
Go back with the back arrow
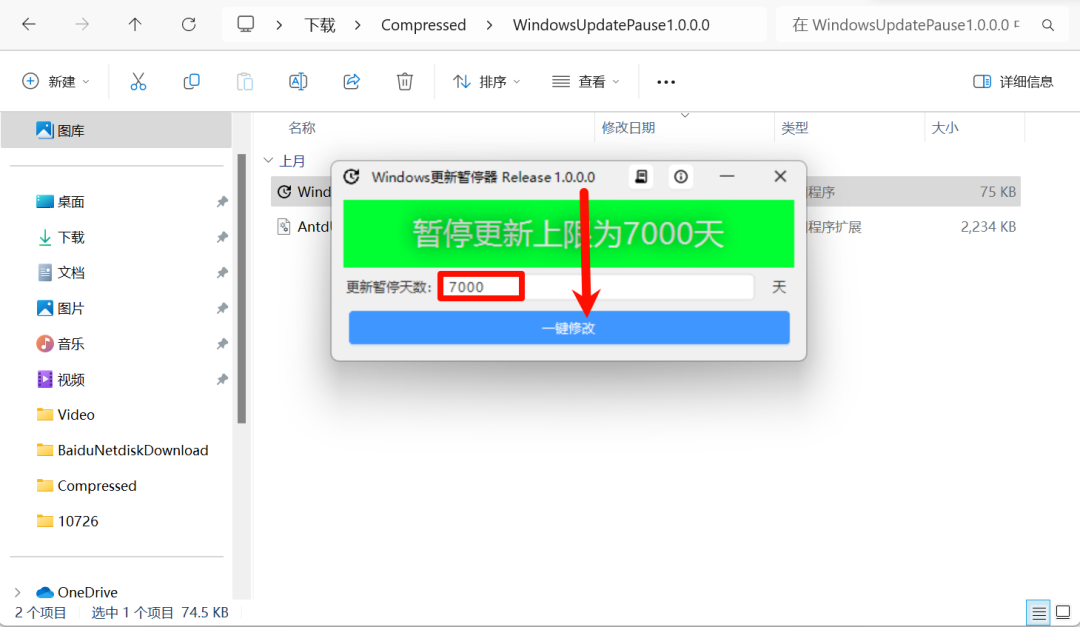pos(29,25)
